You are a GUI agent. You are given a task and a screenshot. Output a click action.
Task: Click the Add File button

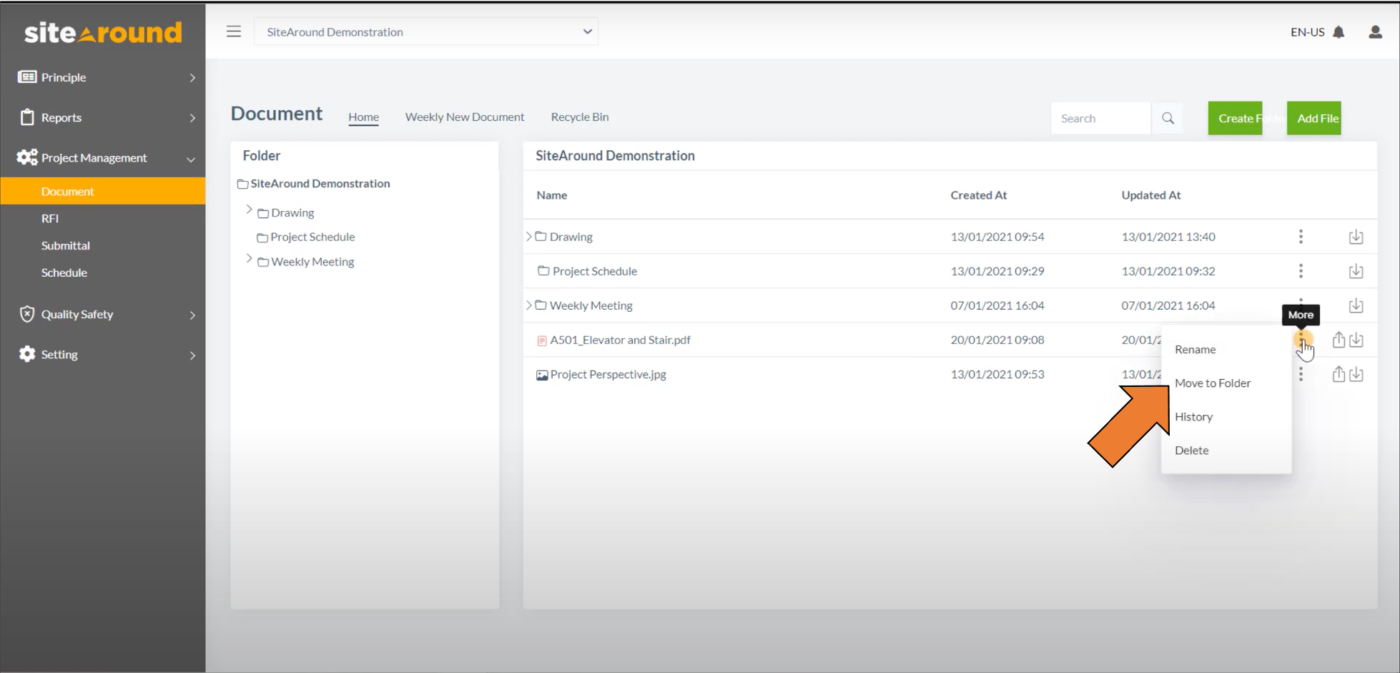point(1314,117)
